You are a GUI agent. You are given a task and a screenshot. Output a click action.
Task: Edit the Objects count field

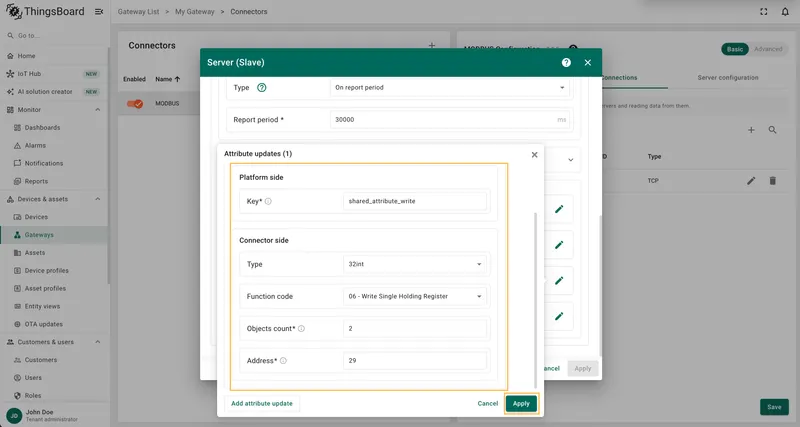point(415,329)
